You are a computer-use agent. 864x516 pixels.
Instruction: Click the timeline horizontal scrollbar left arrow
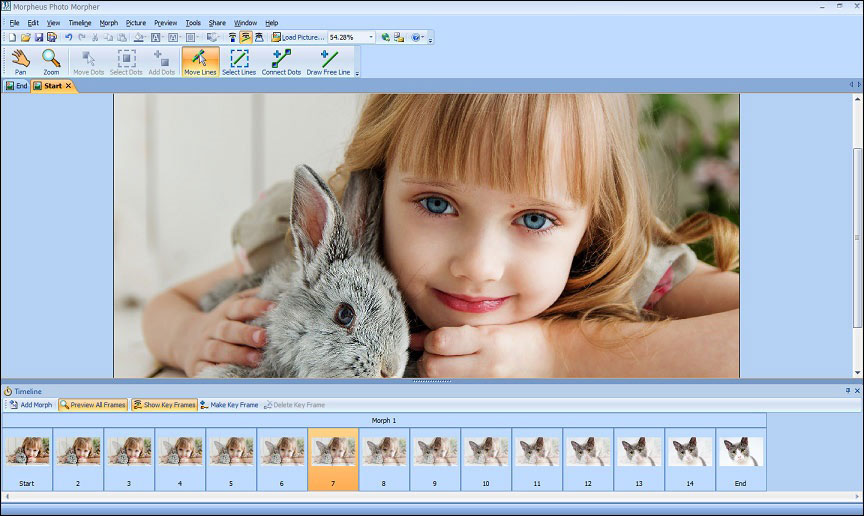coord(7,496)
